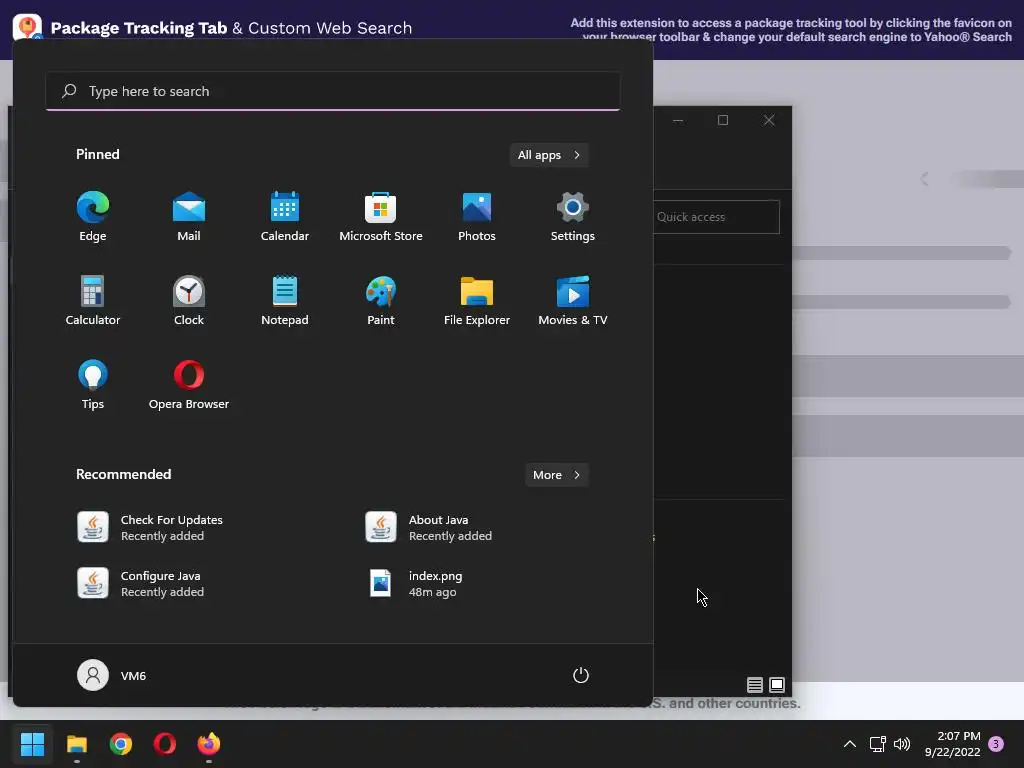
Task: Open Opera from the taskbar
Action: (x=165, y=744)
